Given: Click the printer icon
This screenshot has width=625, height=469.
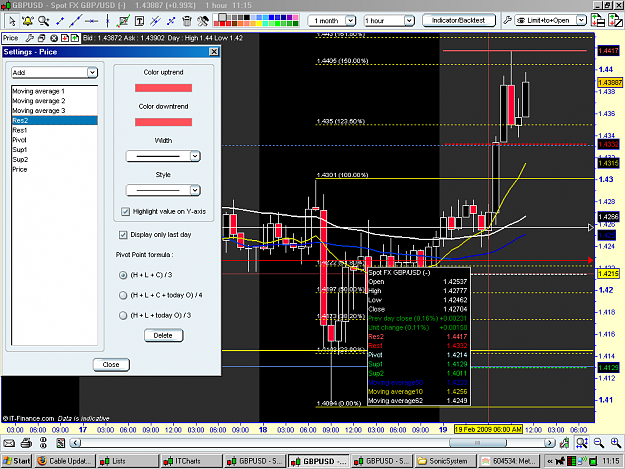Looking at the screenshot, I should coord(26,443).
